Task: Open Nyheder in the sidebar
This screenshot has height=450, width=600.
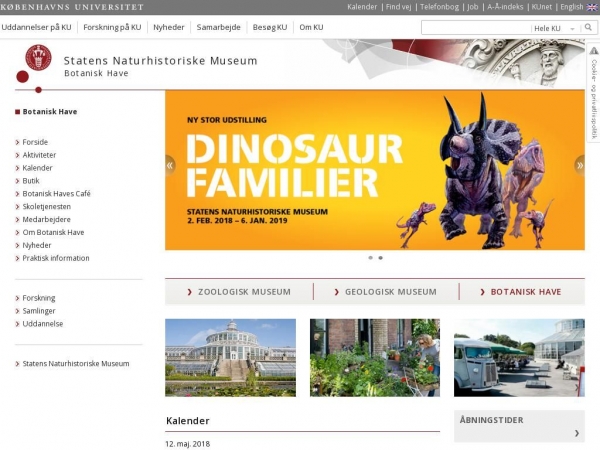Action: tap(37, 245)
